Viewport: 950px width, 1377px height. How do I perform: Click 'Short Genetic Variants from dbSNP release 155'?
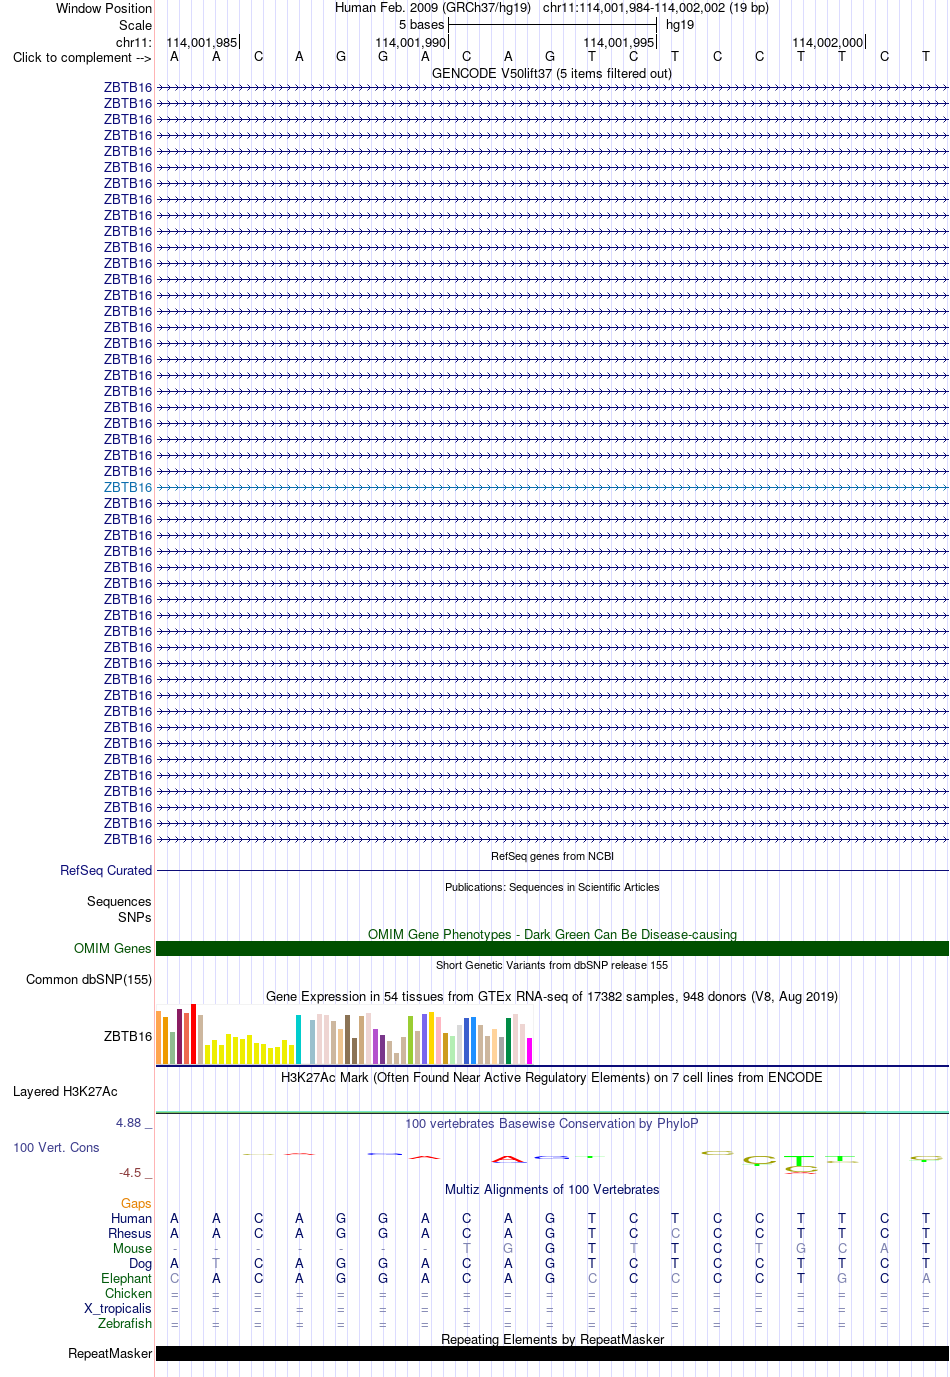point(552,965)
